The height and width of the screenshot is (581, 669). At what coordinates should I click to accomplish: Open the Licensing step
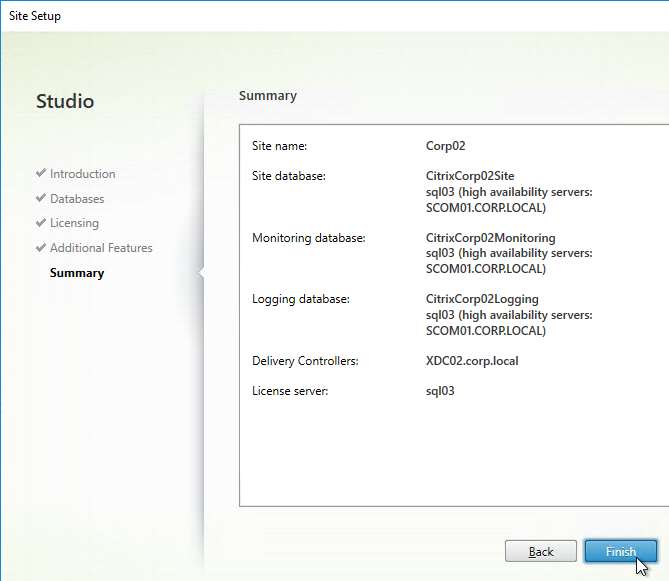click(74, 223)
